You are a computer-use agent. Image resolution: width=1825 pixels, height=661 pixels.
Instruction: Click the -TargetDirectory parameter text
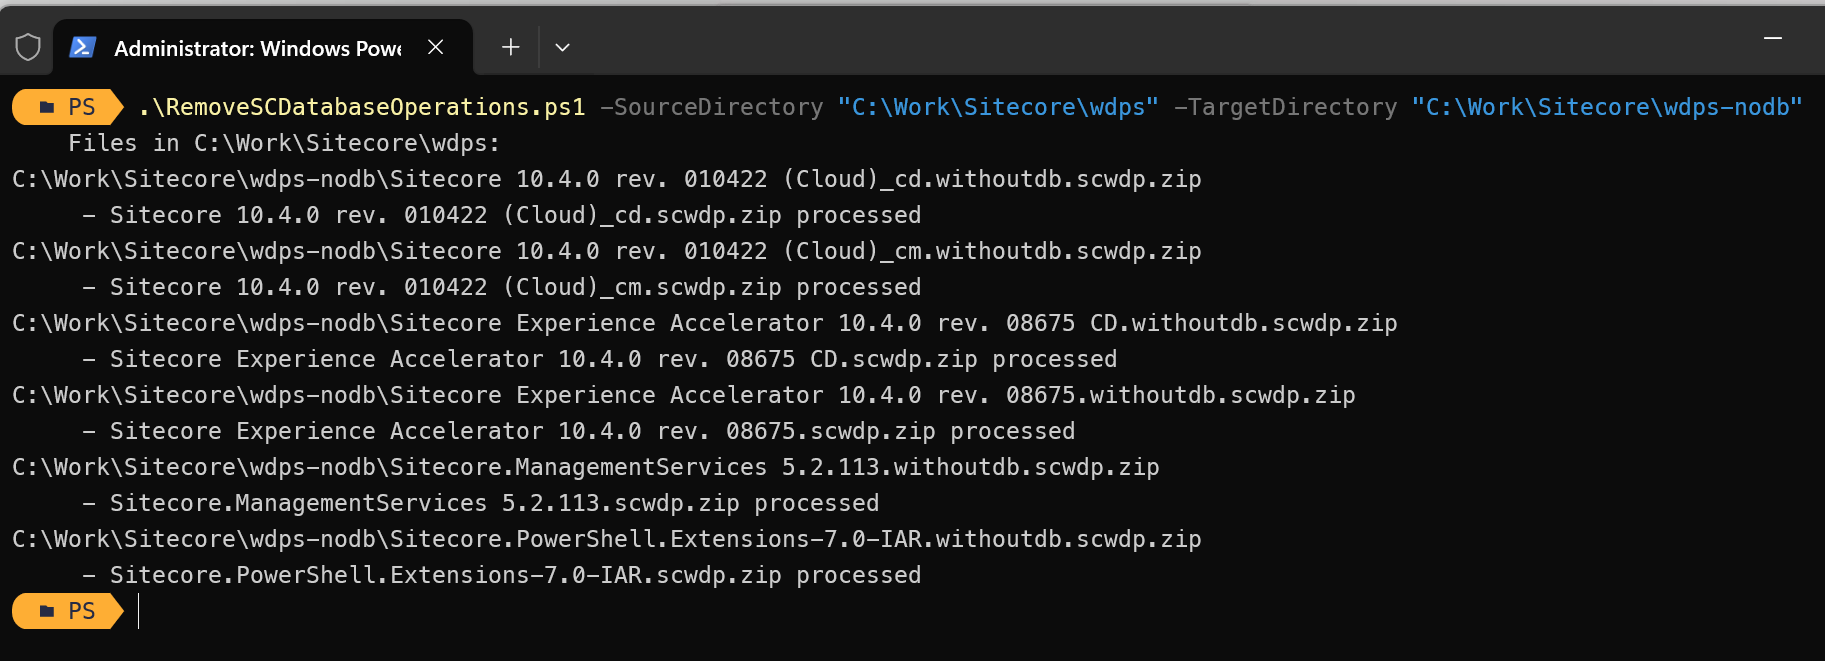point(1286,107)
